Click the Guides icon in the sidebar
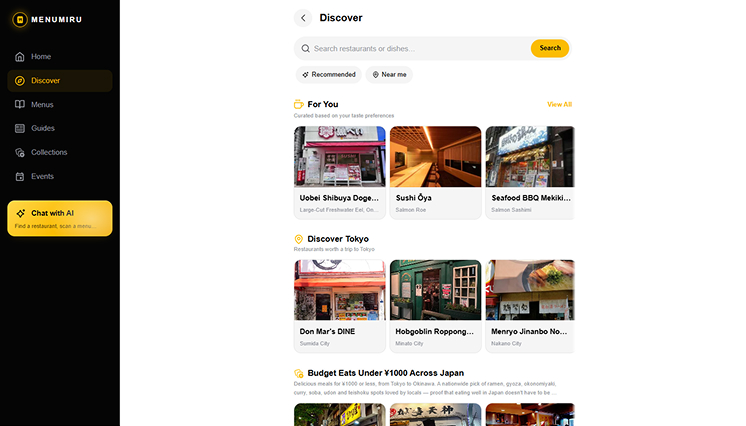Viewport: 746px width, 426px height. click(x=20, y=128)
